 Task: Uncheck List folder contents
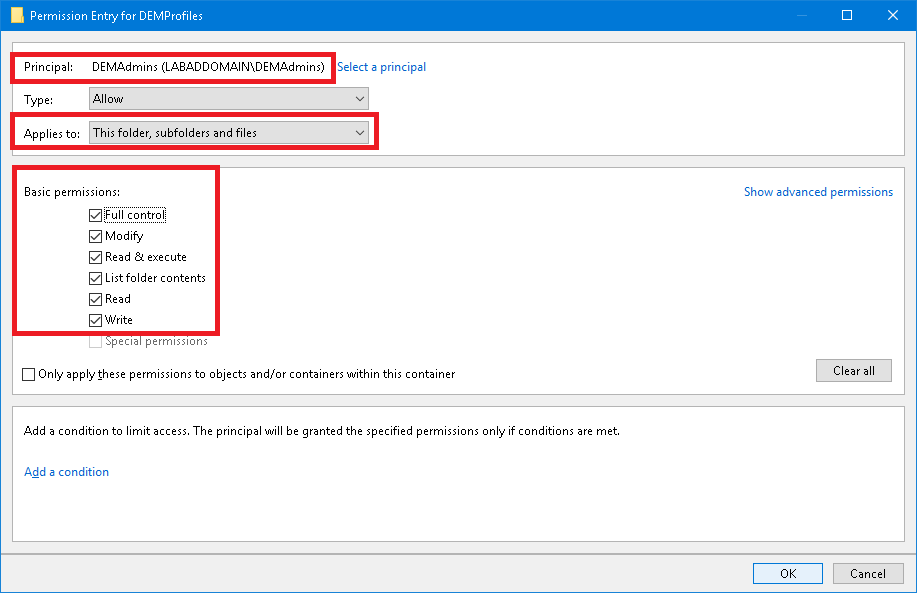[96, 278]
